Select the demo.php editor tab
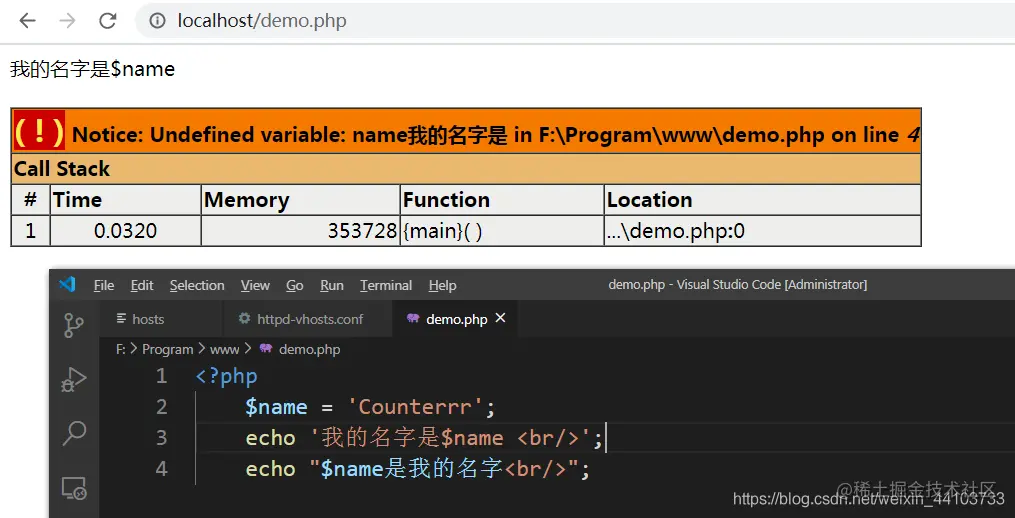The width and height of the screenshot is (1015, 518). [456, 319]
